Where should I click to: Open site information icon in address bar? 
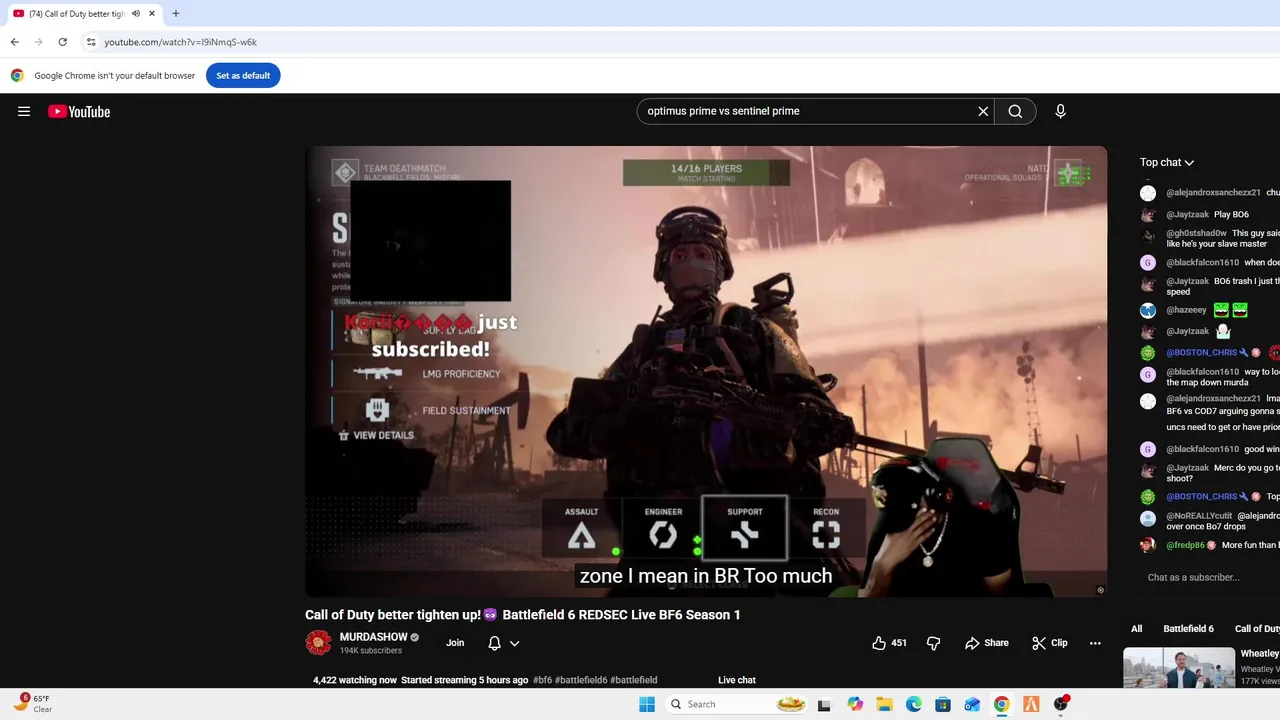click(91, 42)
